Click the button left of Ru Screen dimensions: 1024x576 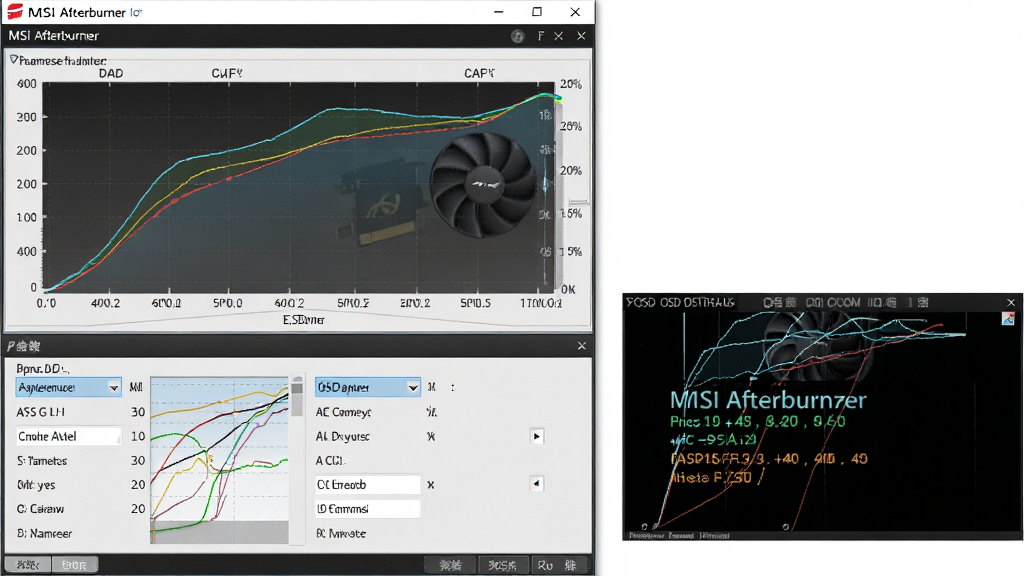point(503,565)
